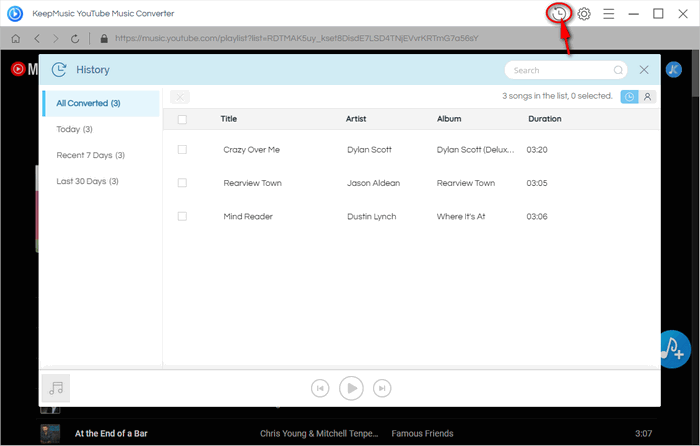The image size is (700, 446).
Task: Reload the page with refresh icon
Action: [x=75, y=39]
